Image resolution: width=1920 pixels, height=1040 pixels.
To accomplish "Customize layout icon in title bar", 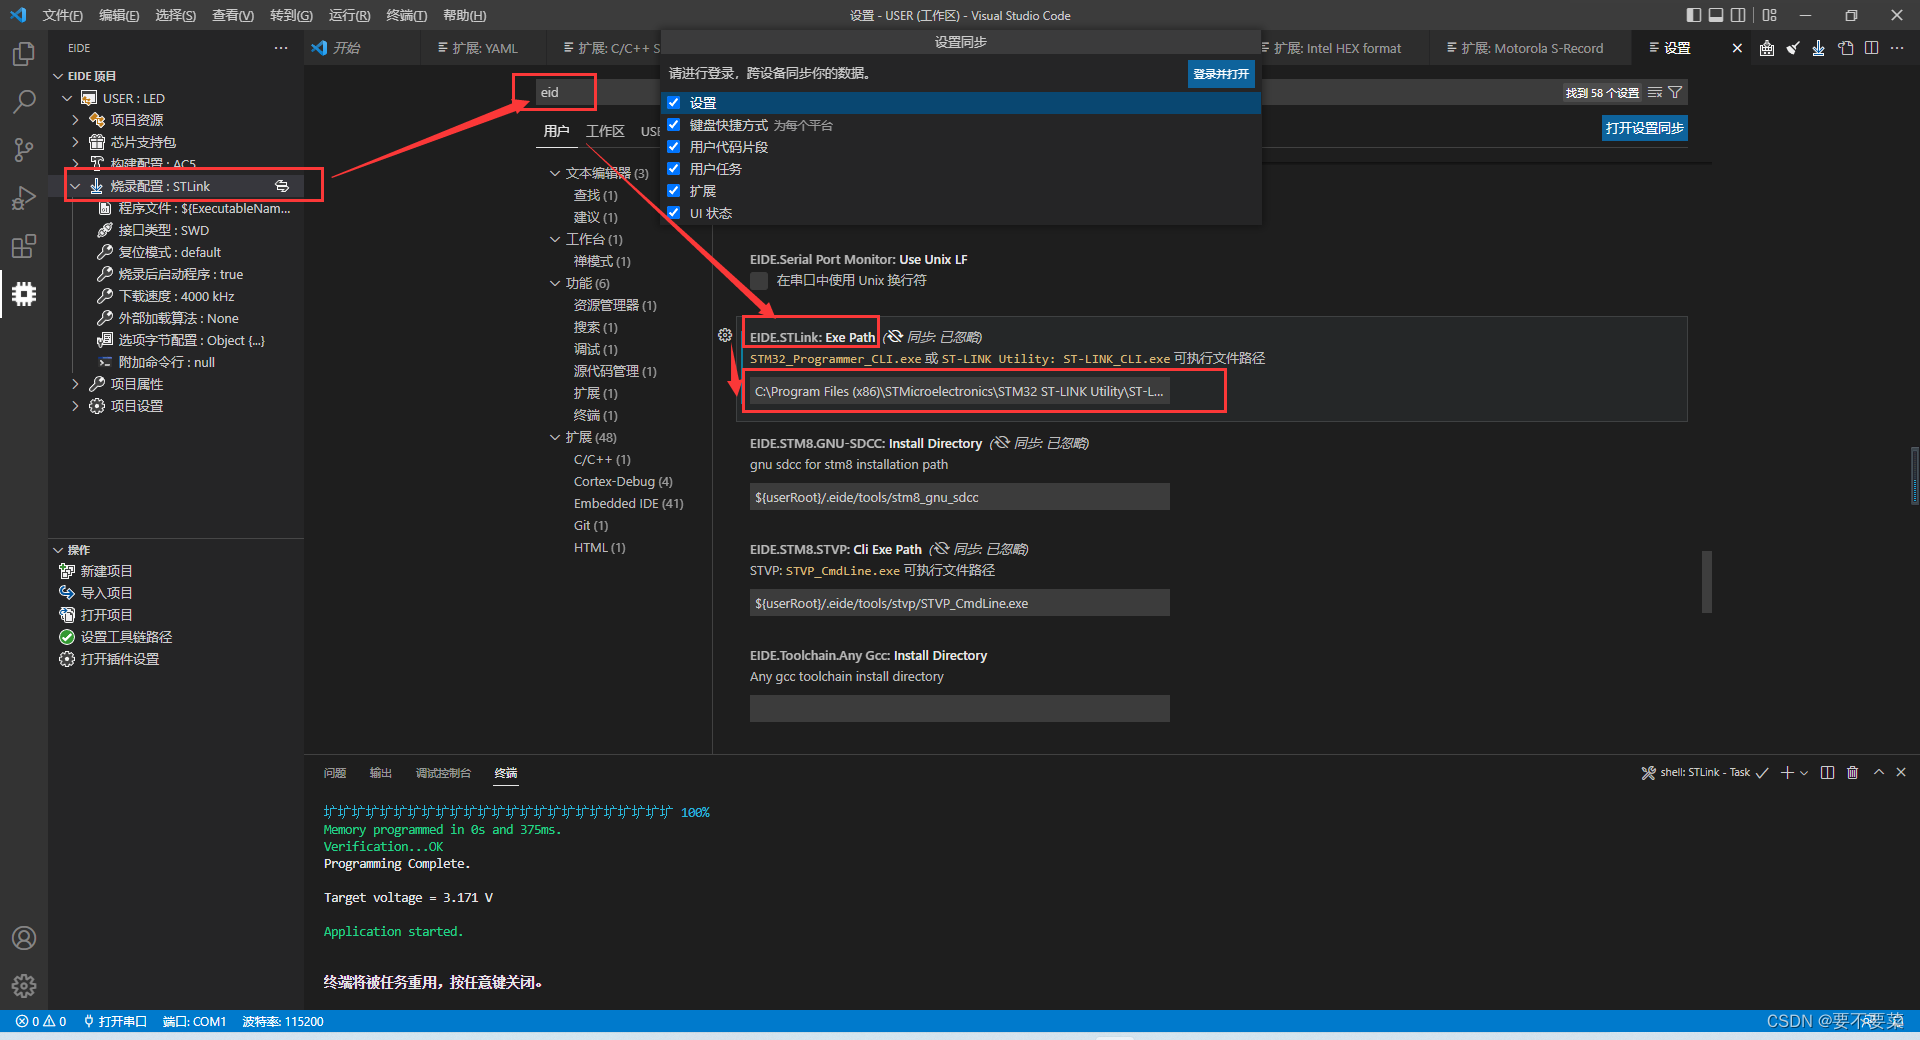I will [x=1770, y=15].
